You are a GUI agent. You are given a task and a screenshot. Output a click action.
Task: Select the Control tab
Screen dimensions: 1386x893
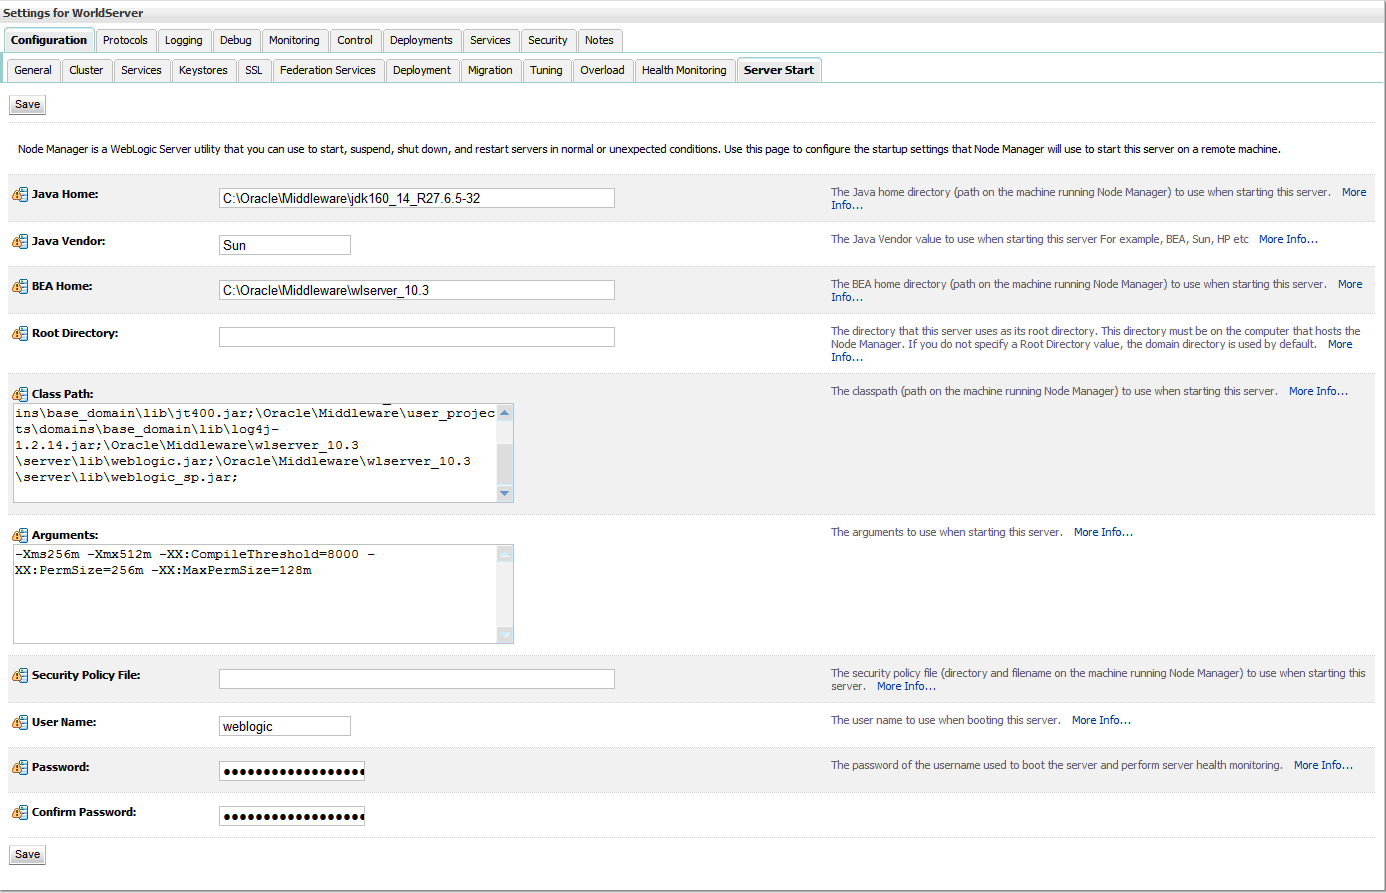click(355, 40)
